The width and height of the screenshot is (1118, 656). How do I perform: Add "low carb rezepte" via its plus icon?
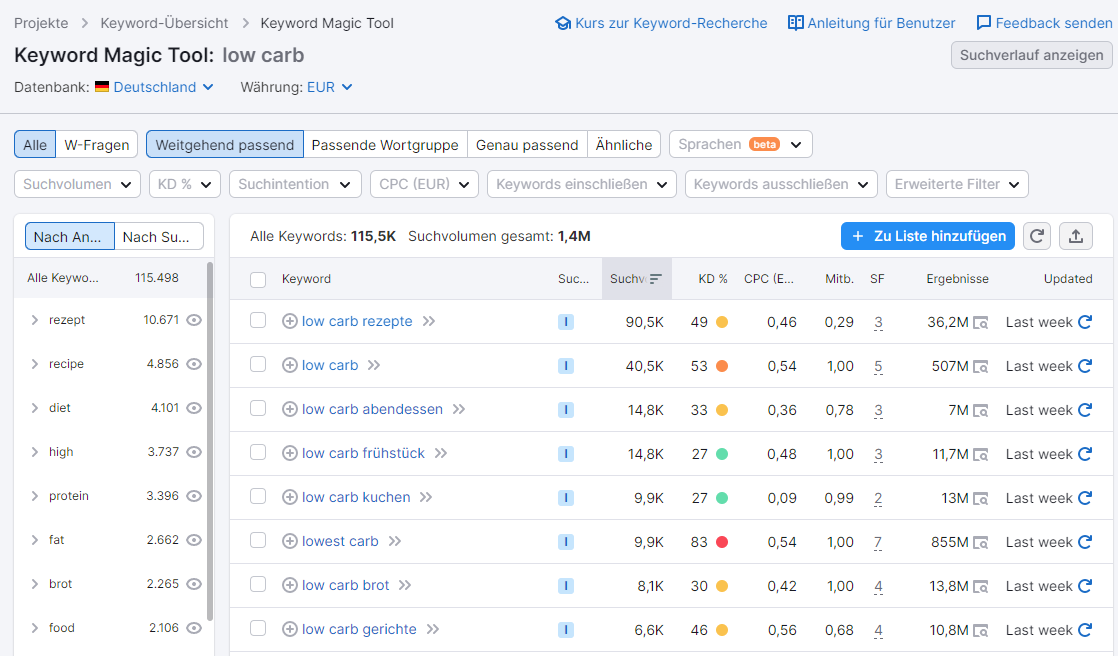(x=289, y=321)
